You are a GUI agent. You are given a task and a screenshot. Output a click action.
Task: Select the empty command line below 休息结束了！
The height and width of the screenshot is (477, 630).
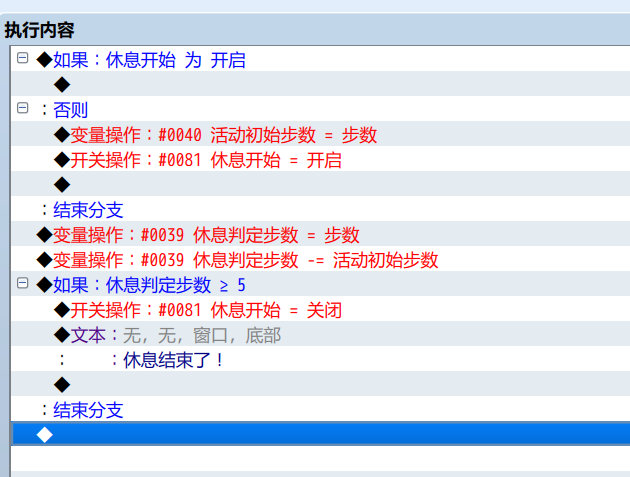(320, 384)
